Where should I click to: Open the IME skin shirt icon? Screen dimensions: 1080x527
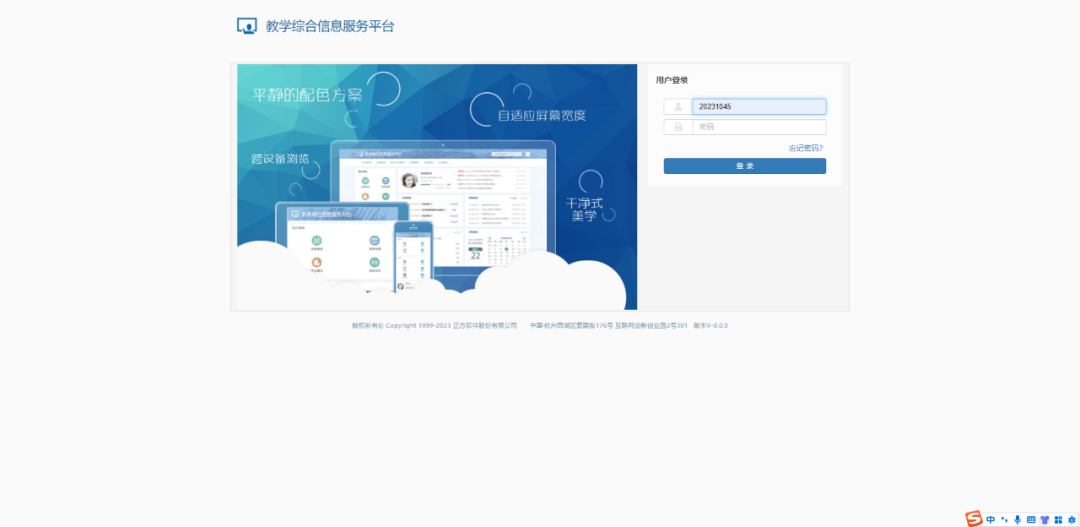click(1045, 519)
